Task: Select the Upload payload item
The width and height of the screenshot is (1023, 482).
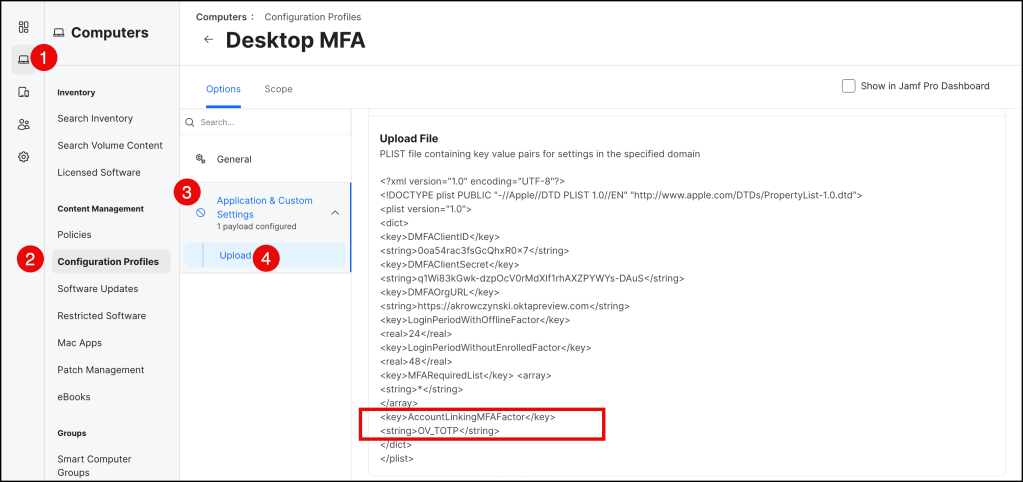Action: pyautogui.click(x=235, y=256)
